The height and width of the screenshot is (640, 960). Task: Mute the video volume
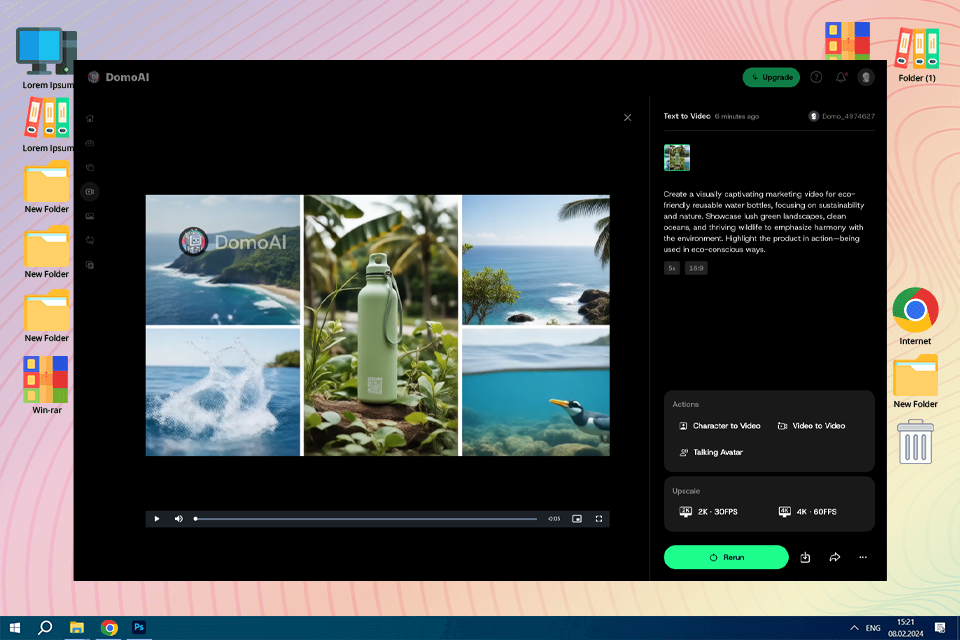179,519
